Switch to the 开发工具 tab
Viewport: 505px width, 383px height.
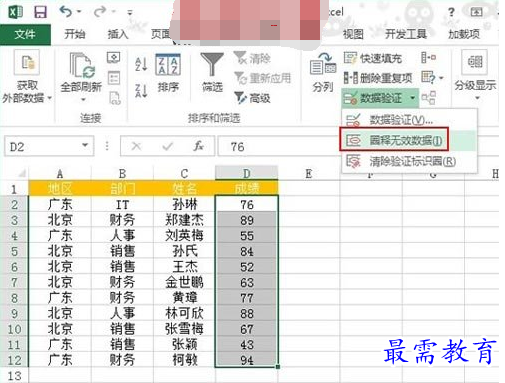click(406, 34)
